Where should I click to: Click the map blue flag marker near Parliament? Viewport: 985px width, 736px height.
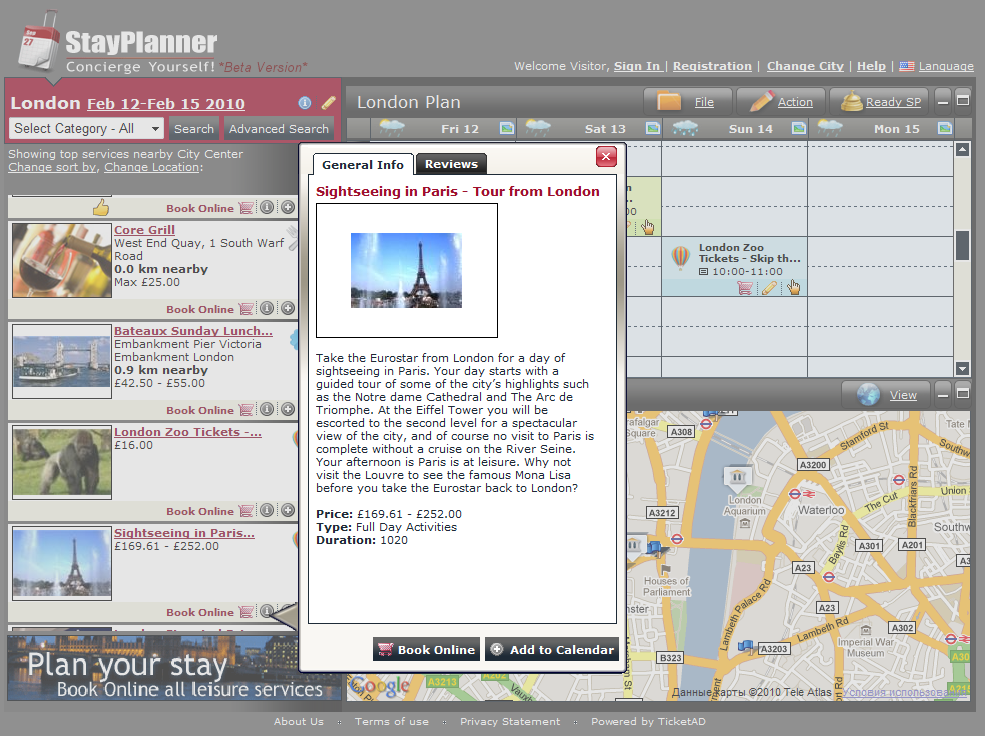[x=657, y=548]
